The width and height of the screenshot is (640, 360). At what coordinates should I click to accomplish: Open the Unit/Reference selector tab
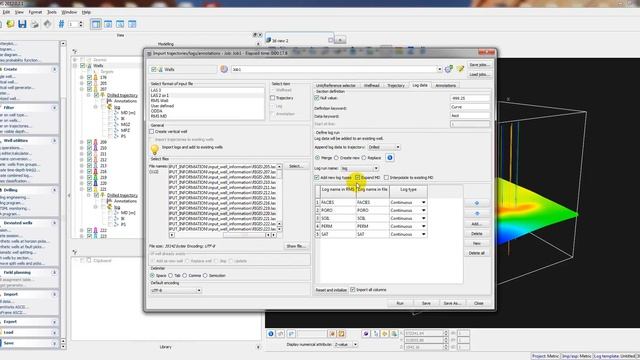(x=336, y=85)
